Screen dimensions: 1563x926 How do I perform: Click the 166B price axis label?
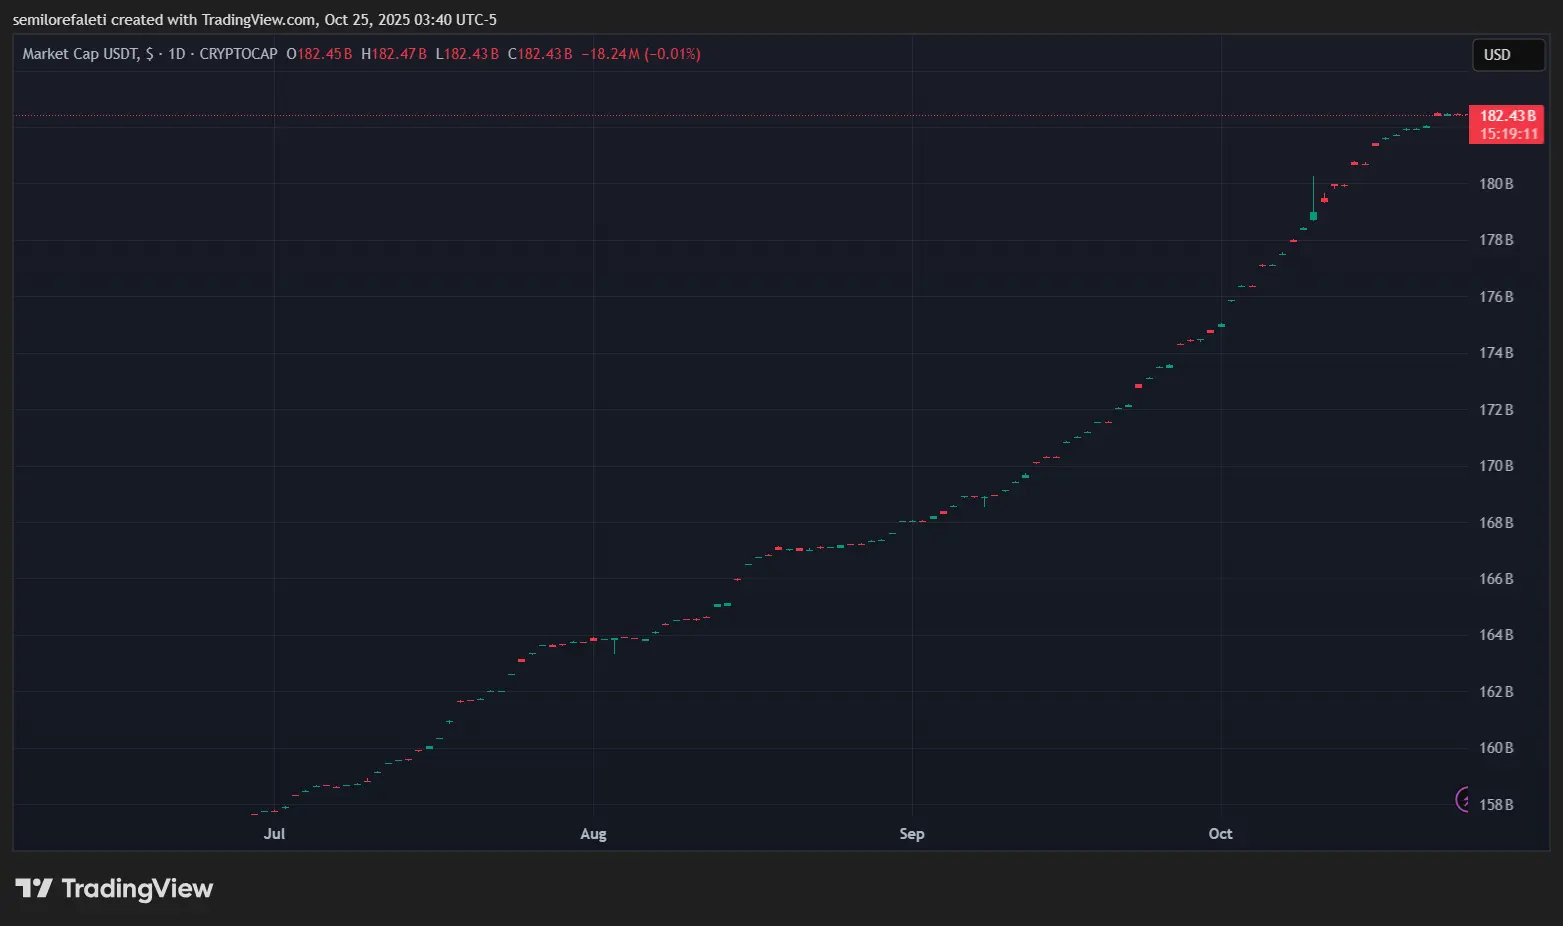coord(1496,579)
